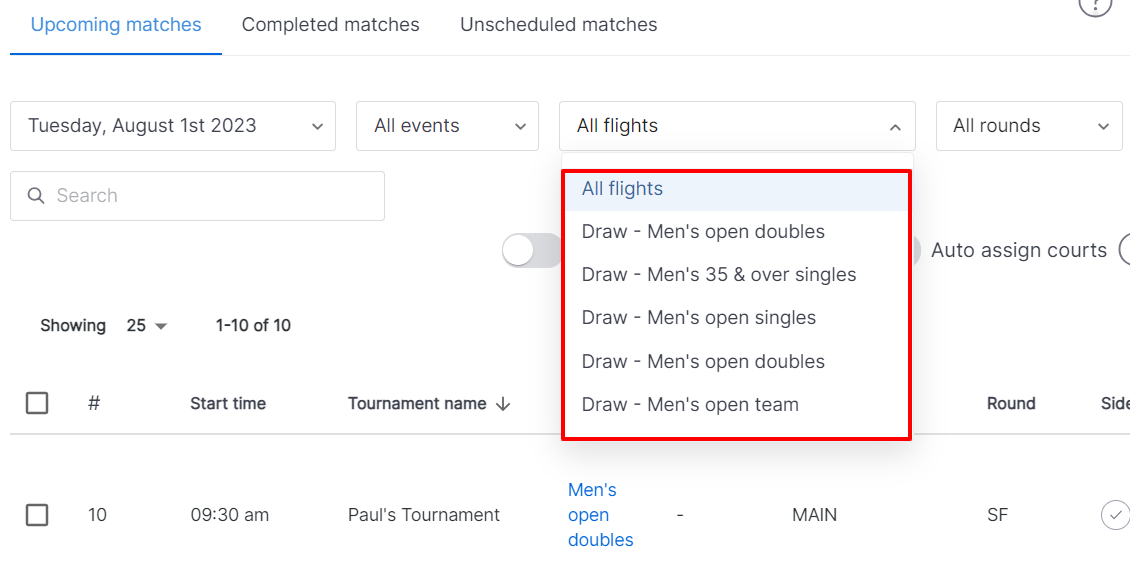This screenshot has height=582, width=1130.
Task: Collapse the All flights dropdown chevron
Action: (x=895, y=127)
